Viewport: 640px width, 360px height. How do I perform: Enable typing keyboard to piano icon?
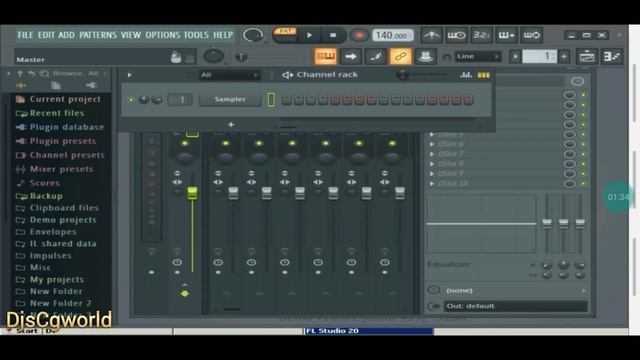tap(325, 56)
